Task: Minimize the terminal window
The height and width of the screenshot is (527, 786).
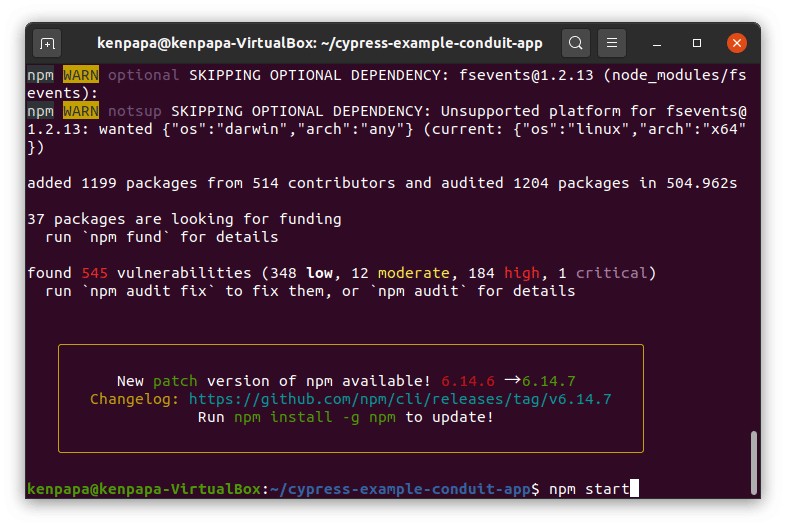Action: pos(660,43)
